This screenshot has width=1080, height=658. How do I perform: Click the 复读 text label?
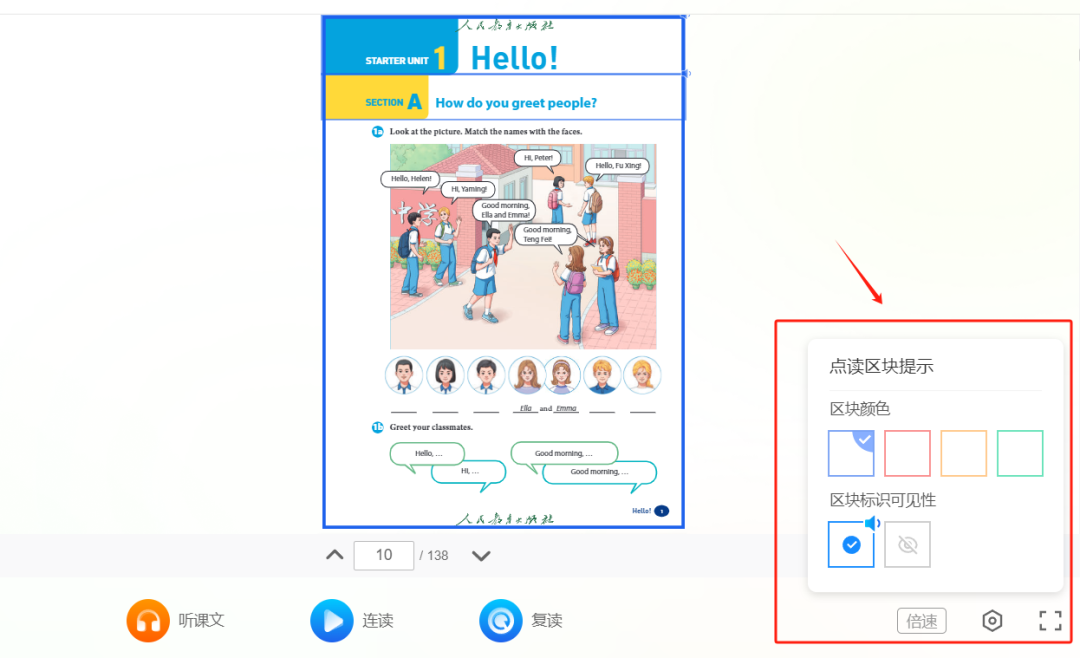(547, 620)
